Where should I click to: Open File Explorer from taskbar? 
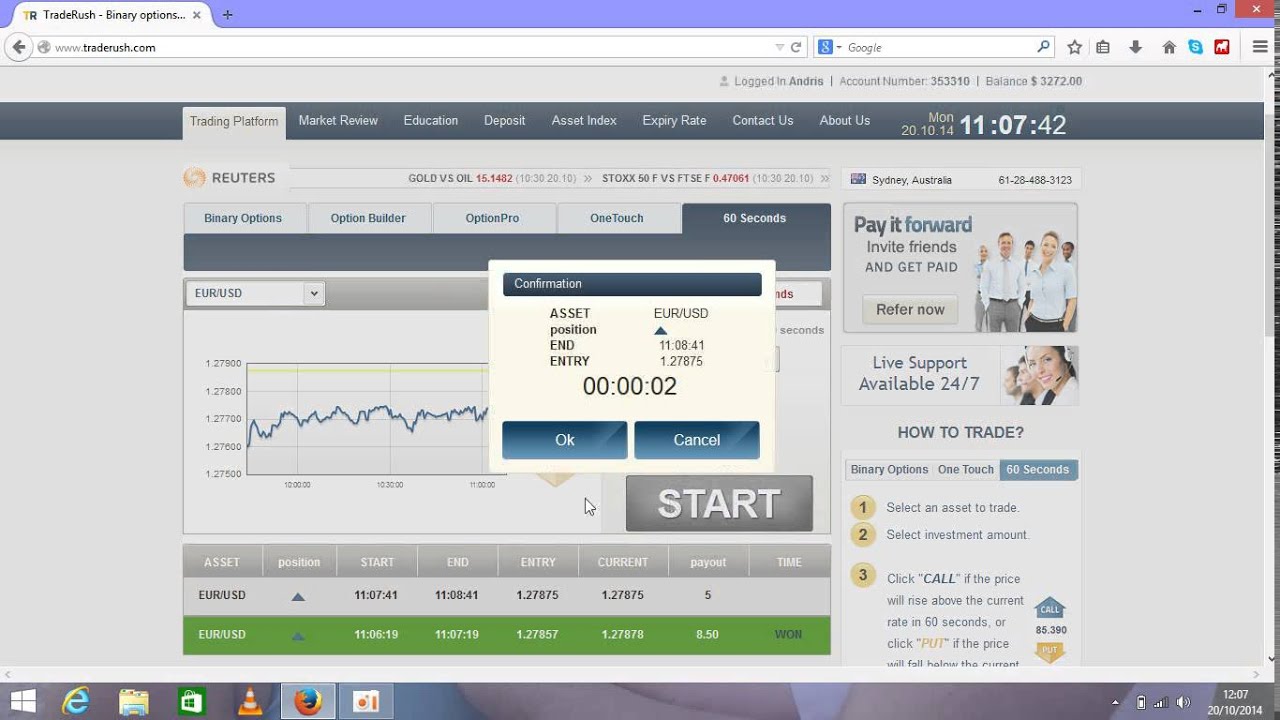134,702
